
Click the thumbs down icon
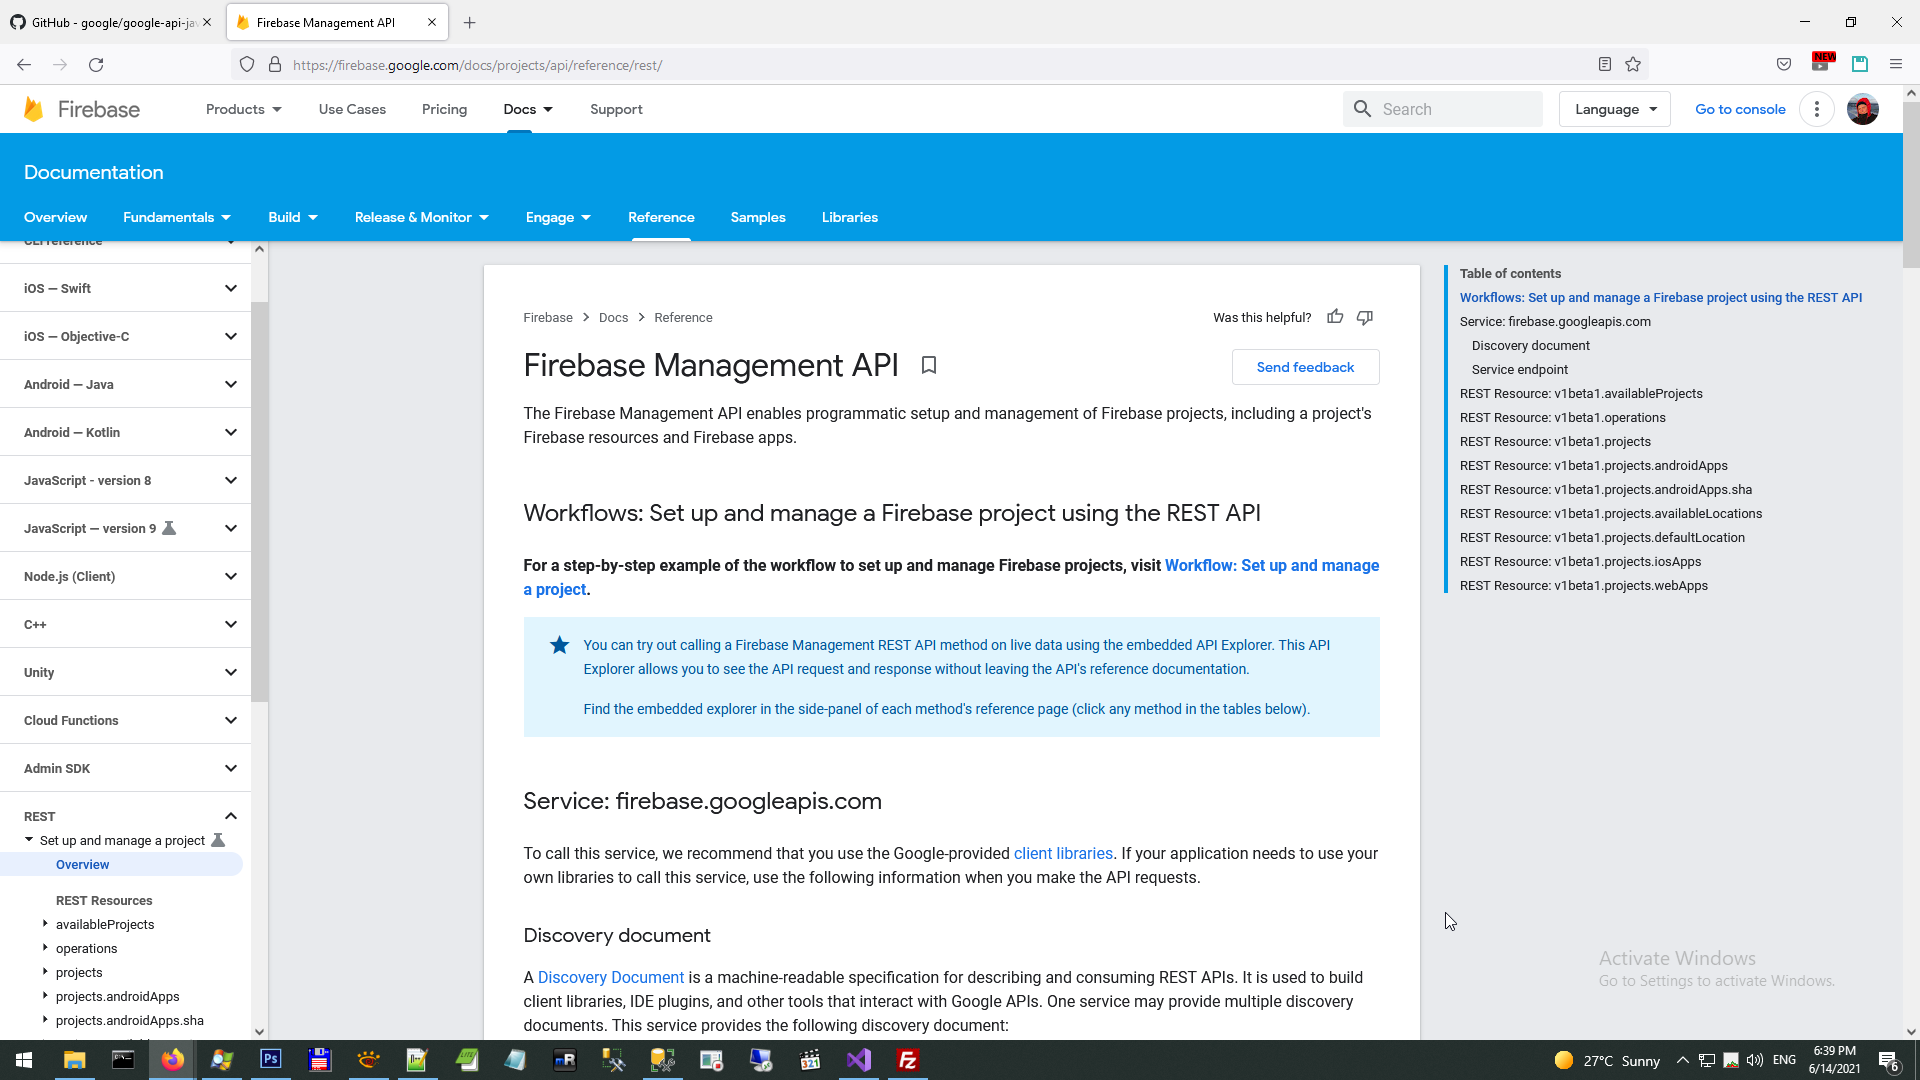click(x=1365, y=317)
